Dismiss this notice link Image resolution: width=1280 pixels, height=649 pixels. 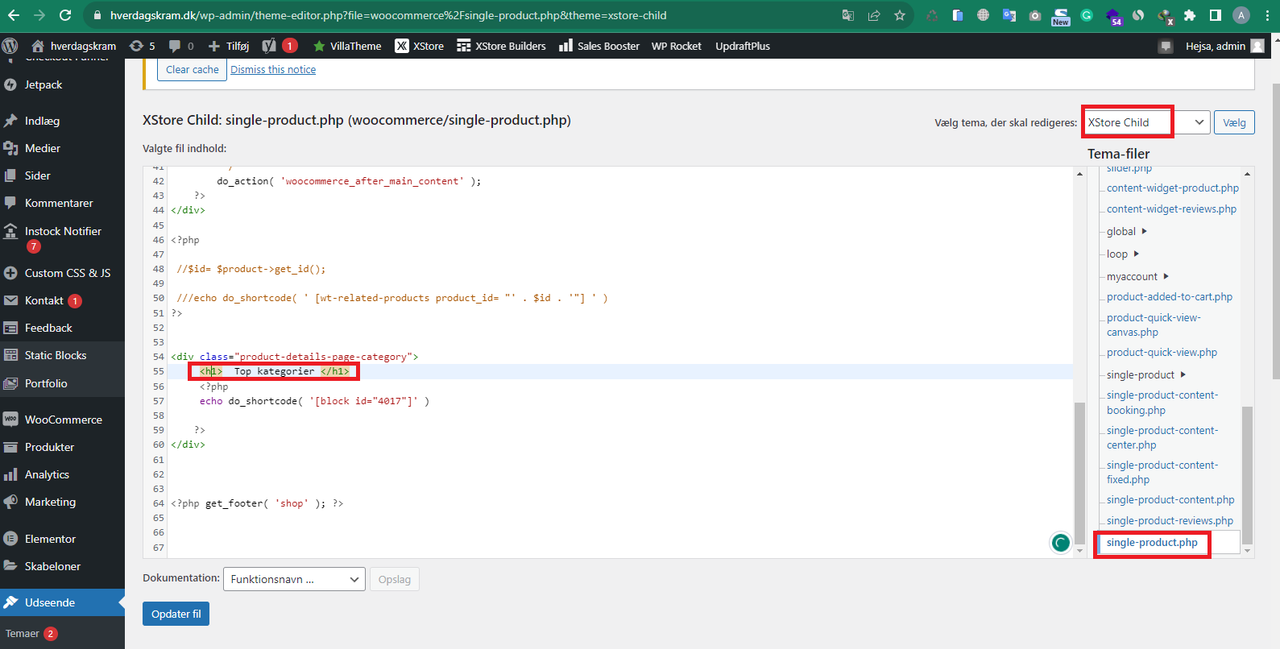tap(273, 69)
